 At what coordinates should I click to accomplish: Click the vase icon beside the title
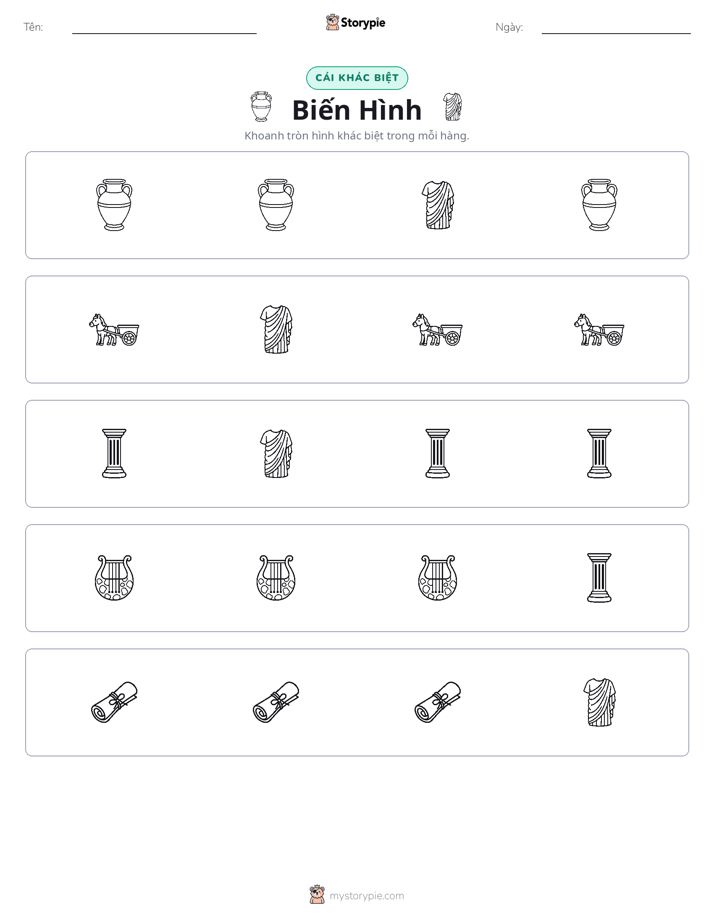(x=261, y=107)
